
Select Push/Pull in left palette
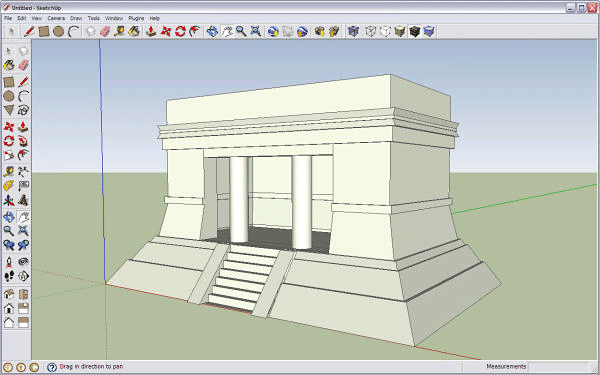[x=23, y=126]
